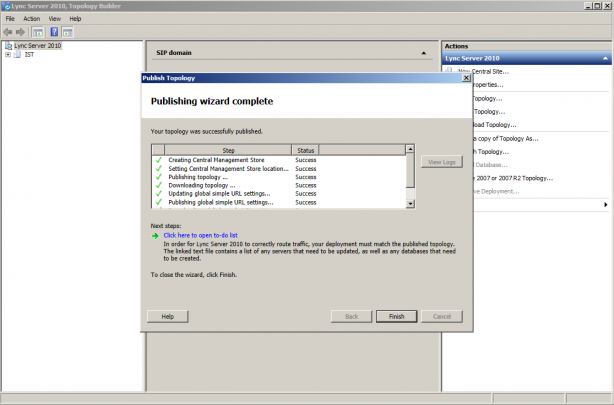Click checkmark beside Updating global simple URL settings
Screen dimensions: 614x405
tap(159, 193)
